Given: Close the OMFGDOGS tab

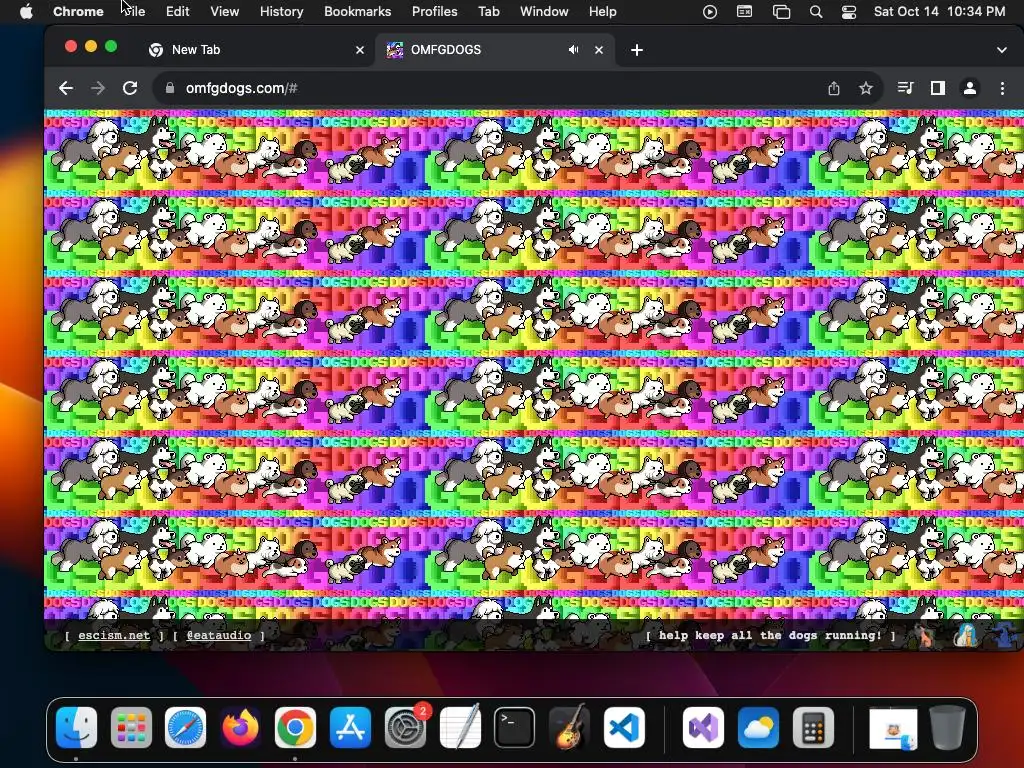Looking at the screenshot, I should (599, 50).
